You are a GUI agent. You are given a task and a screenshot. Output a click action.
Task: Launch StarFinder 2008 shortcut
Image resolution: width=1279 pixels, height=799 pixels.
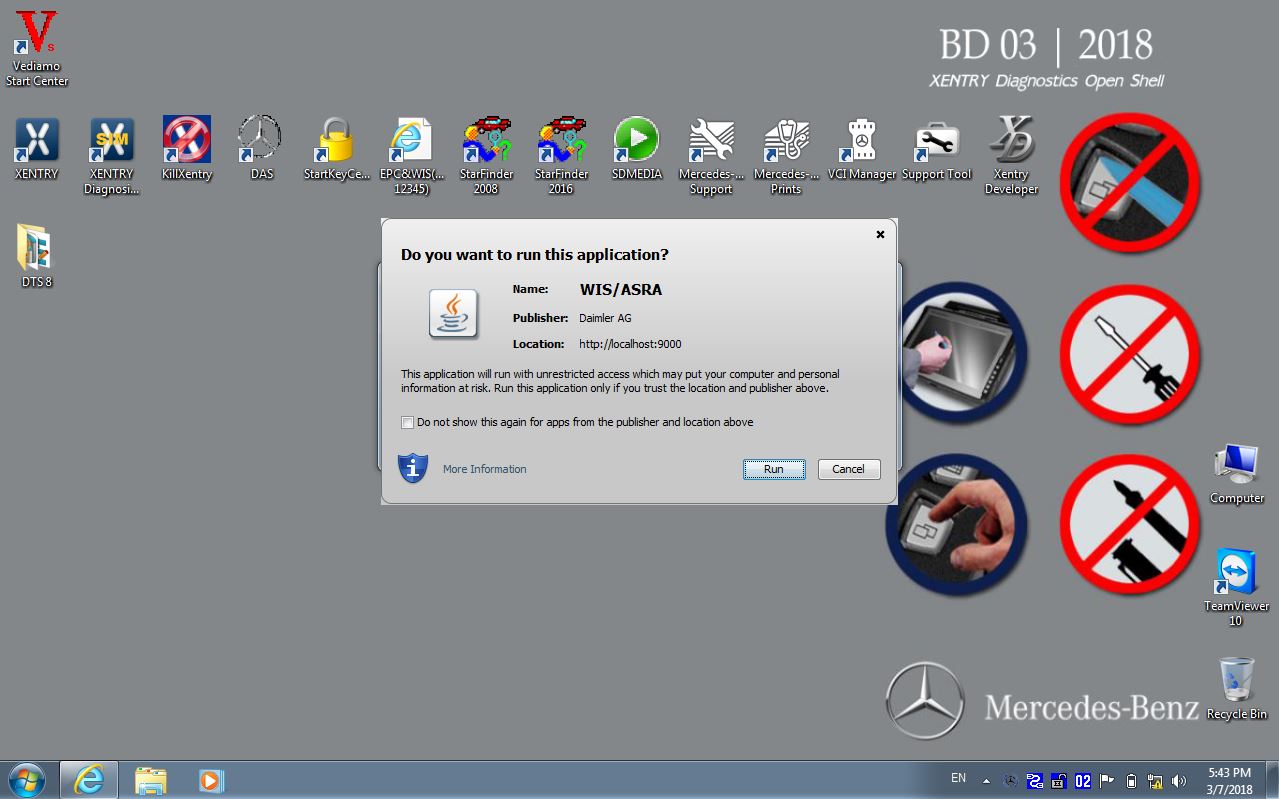point(486,155)
